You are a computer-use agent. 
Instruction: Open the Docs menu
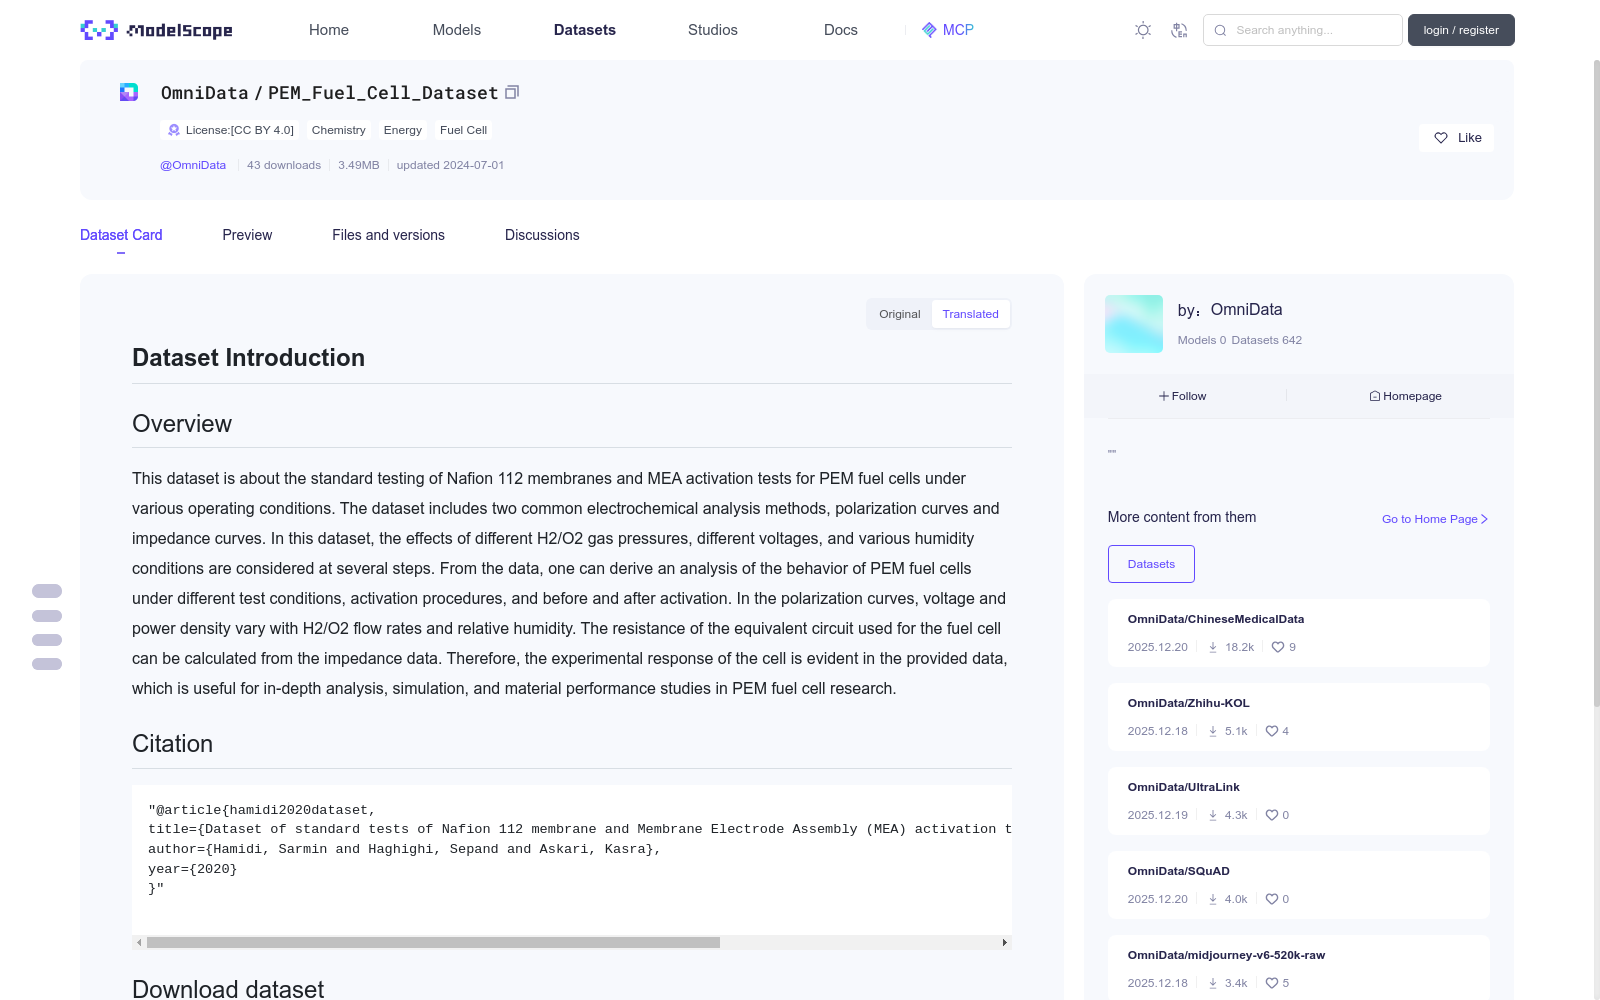[x=841, y=30]
